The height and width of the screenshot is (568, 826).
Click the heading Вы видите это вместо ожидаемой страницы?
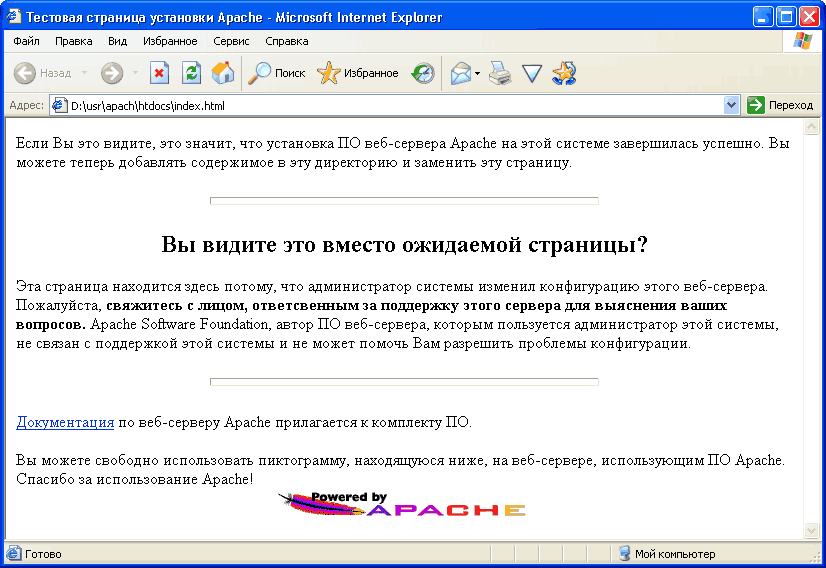coord(405,244)
